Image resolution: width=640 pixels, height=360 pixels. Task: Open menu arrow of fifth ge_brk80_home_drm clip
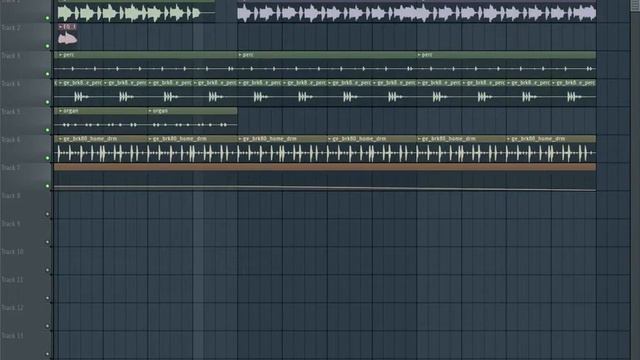click(x=420, y=139)
